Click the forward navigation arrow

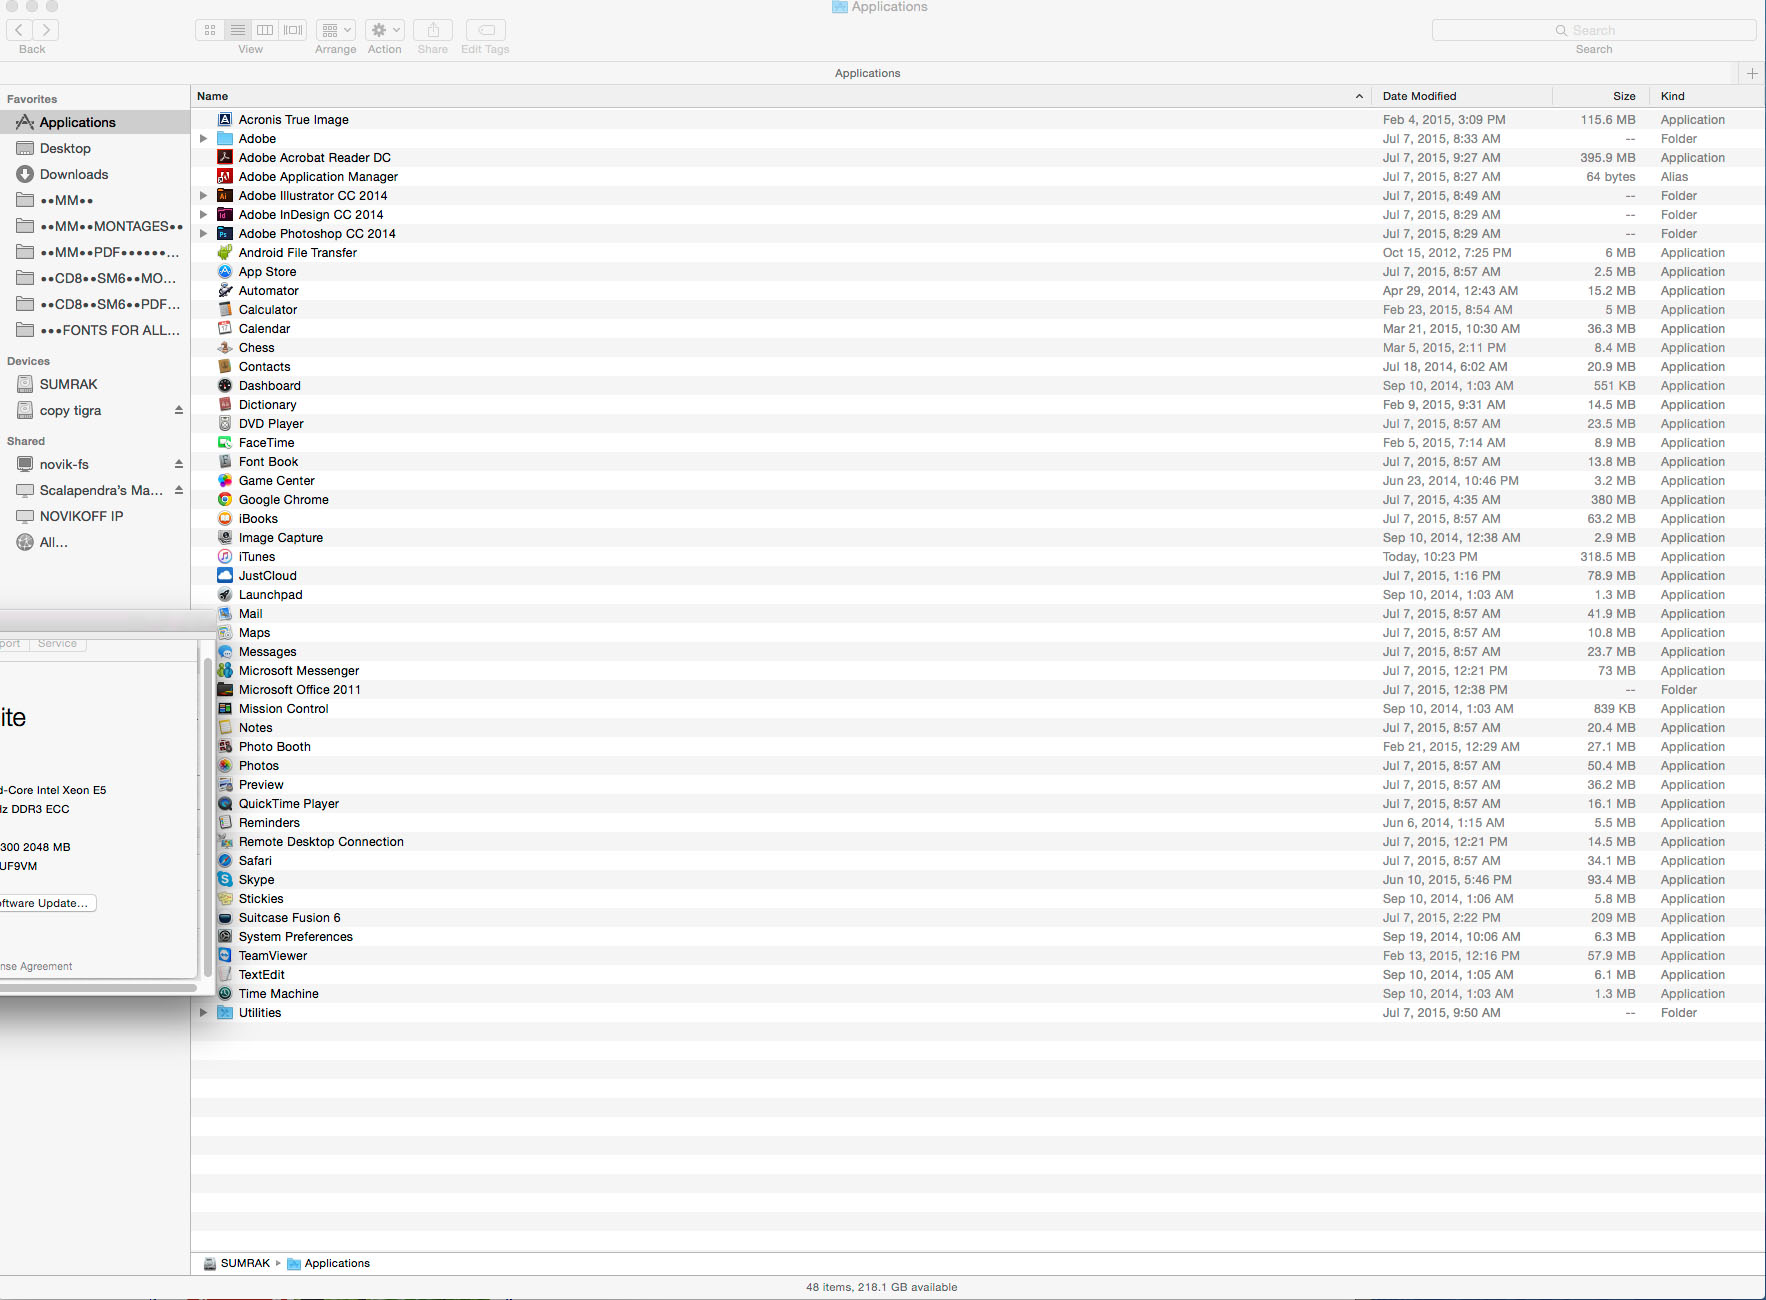tap(46, 30)
